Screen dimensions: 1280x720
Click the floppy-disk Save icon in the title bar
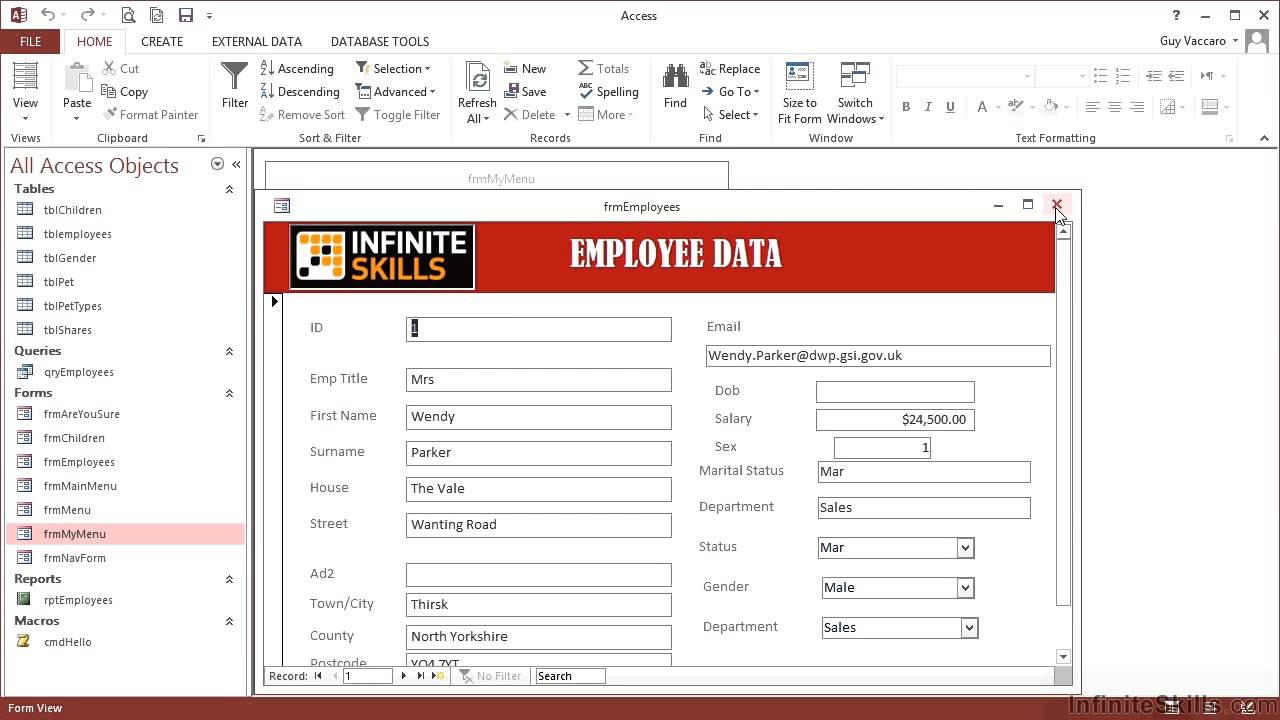pyautogui.click(x=185, y=15)
